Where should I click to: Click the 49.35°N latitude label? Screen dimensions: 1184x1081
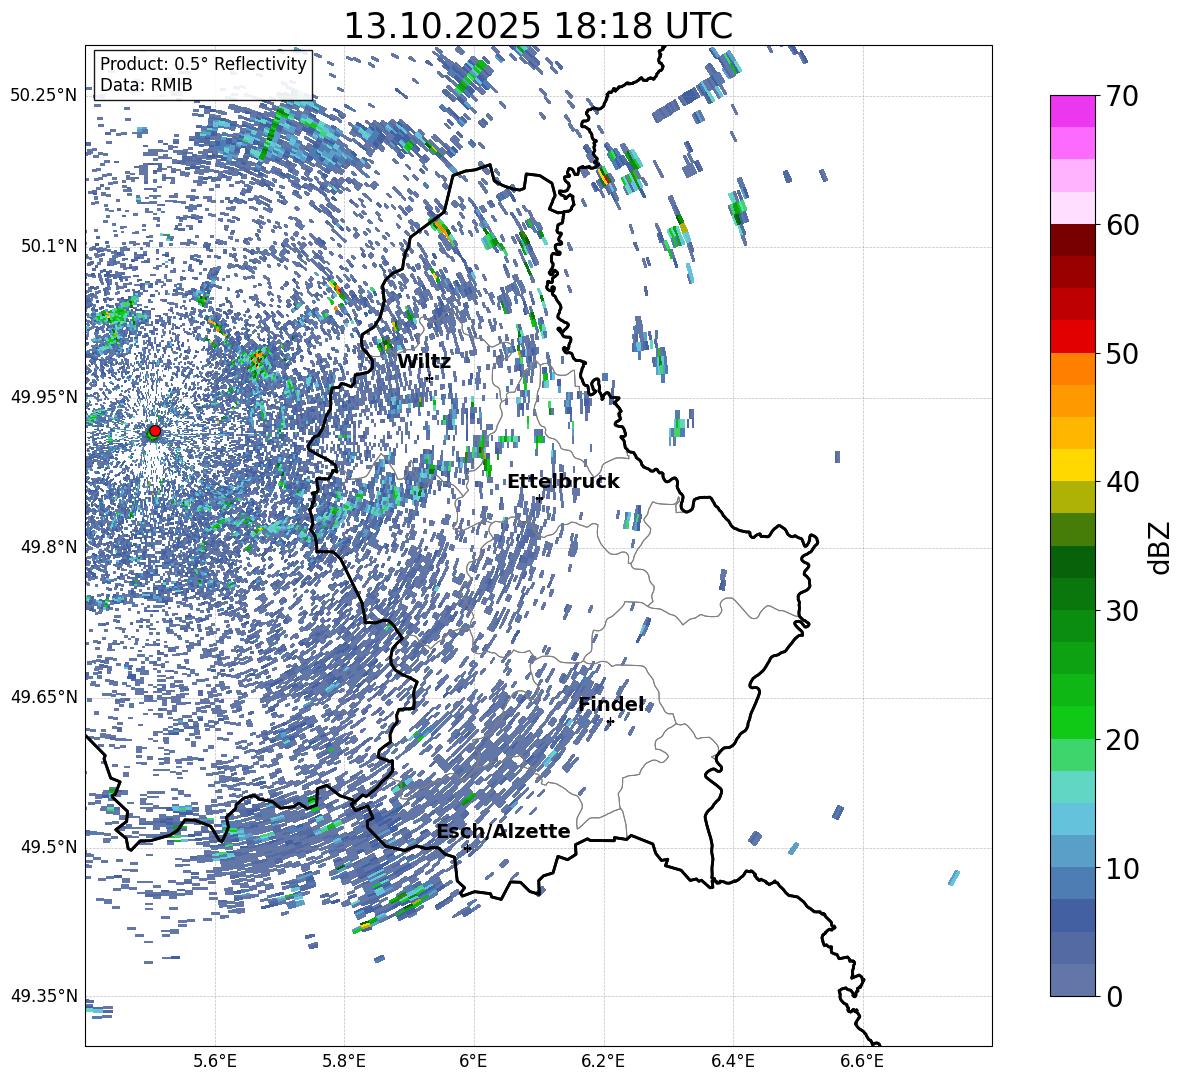(x=44, y=996)
